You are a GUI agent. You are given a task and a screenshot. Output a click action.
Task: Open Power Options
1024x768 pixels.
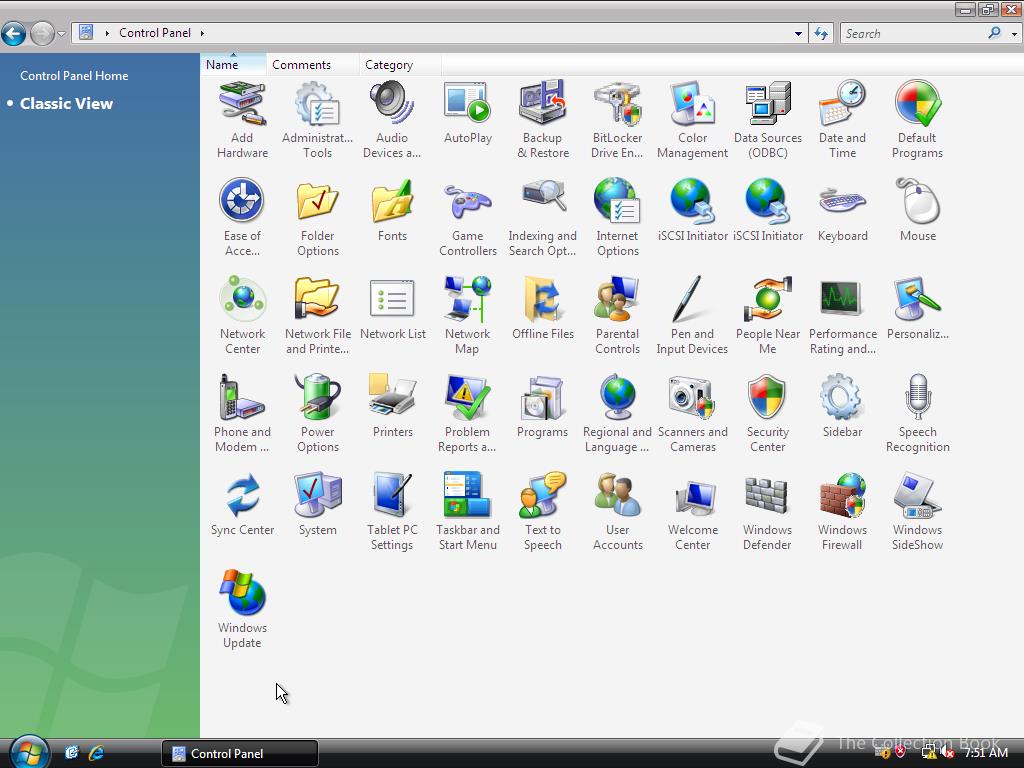pyautogui.click(x=317, y=413)
